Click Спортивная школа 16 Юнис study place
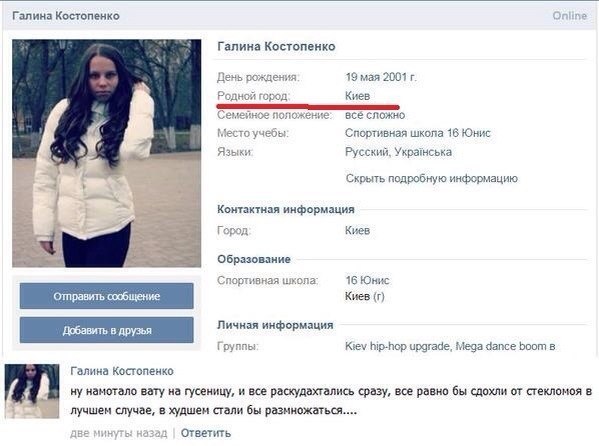The image size is (599, 446). [x=418, y=133]
